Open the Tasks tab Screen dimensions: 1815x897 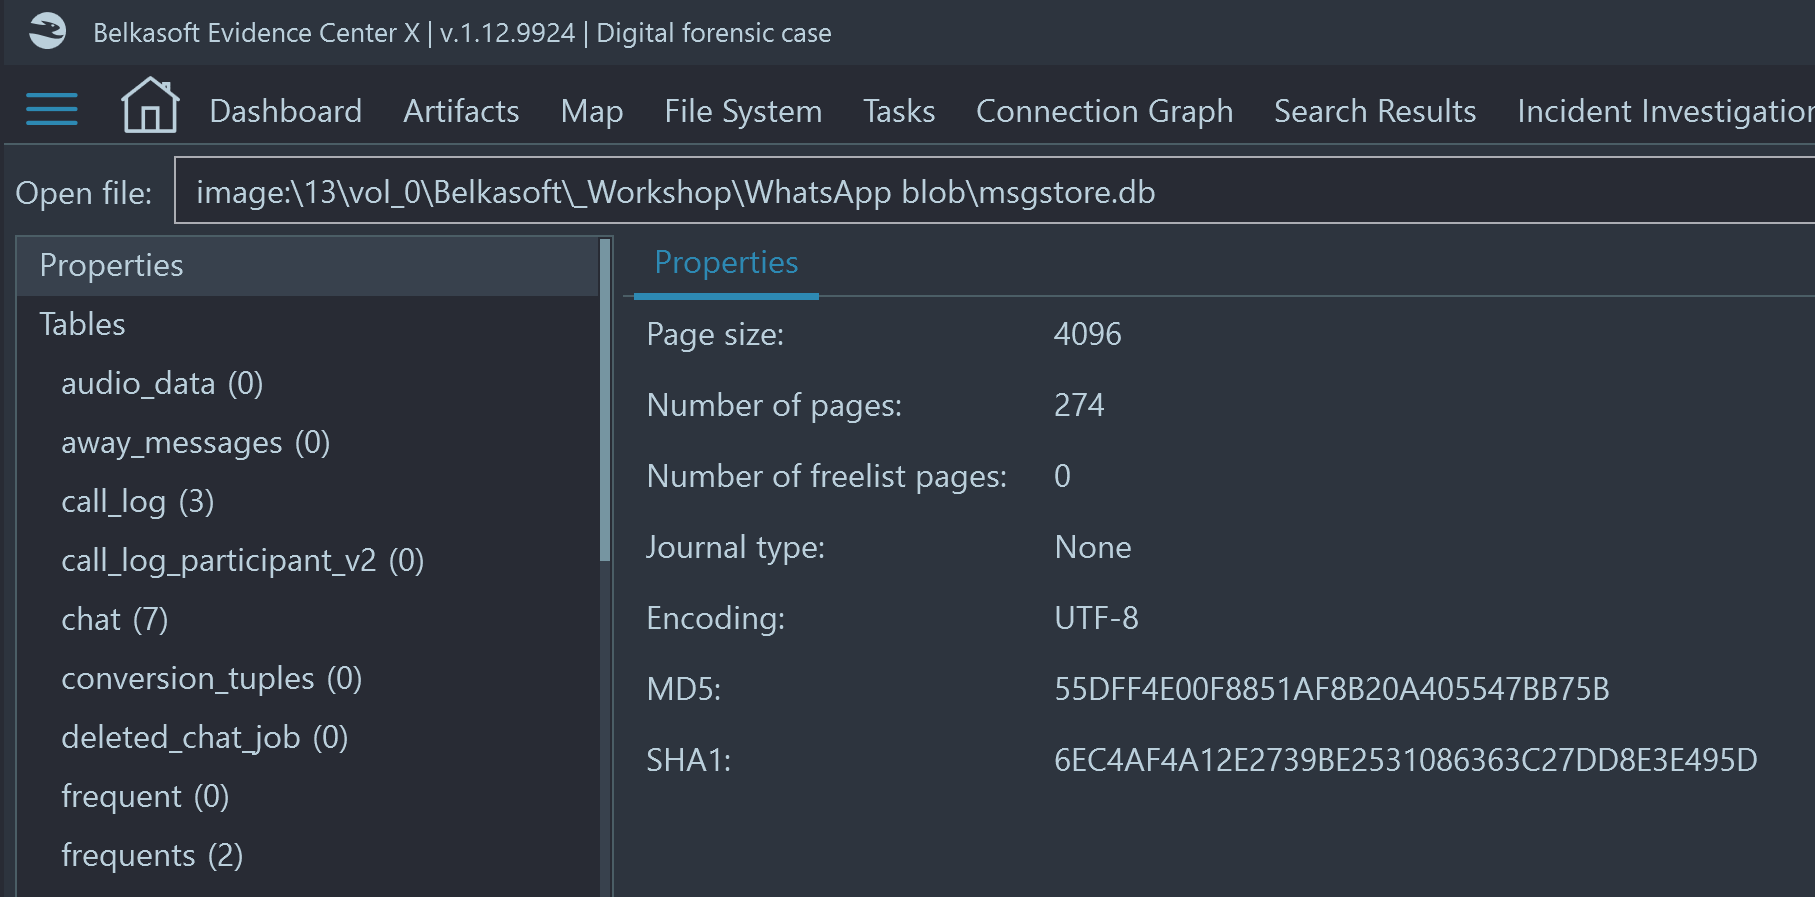[899, 111]
